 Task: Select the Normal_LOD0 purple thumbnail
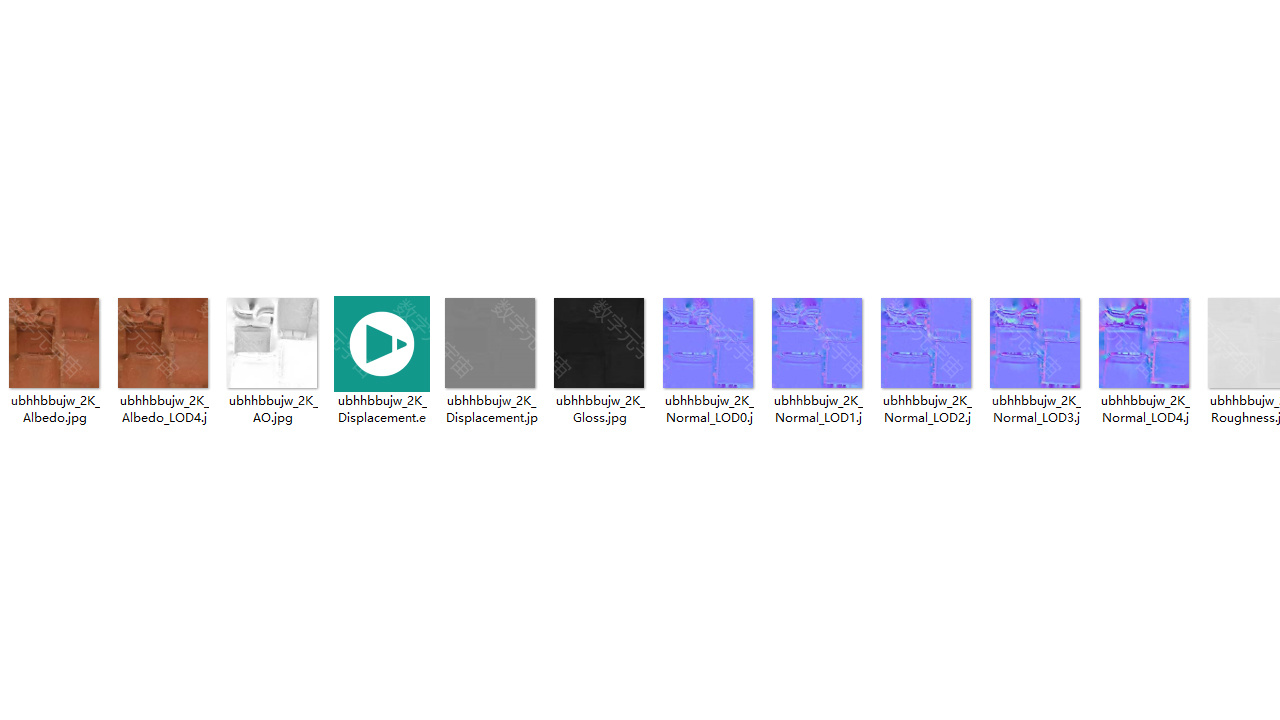click(x=708, y=343)
